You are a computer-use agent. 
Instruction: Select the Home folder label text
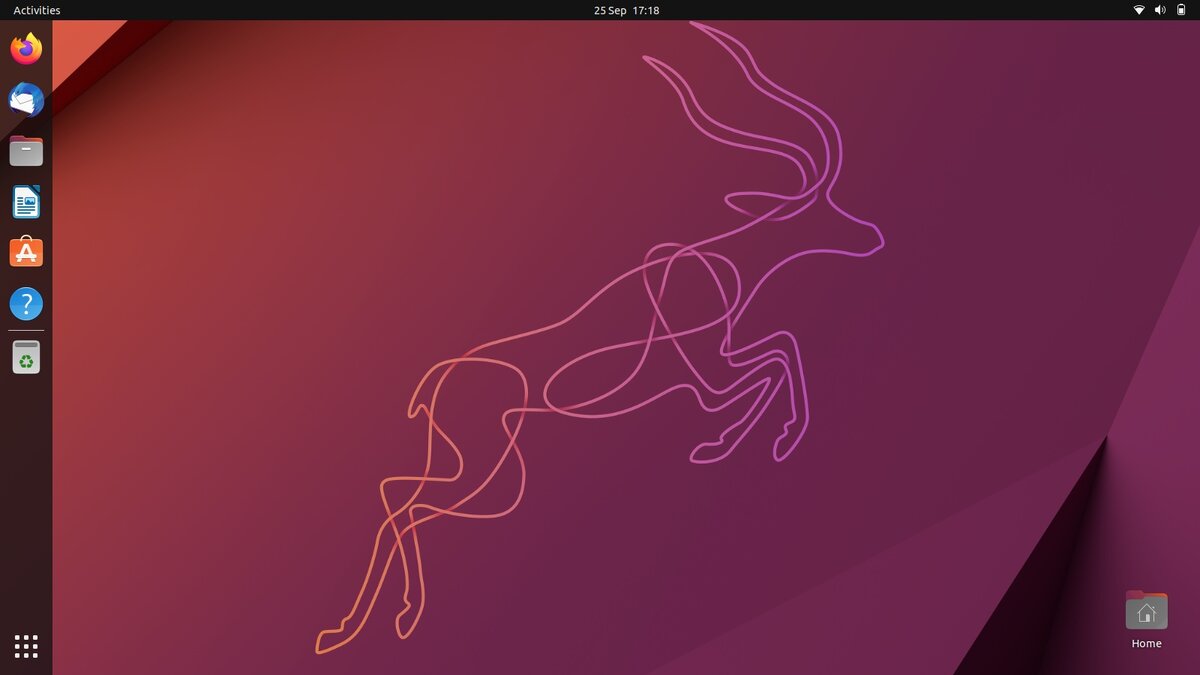pos(1146,643)
